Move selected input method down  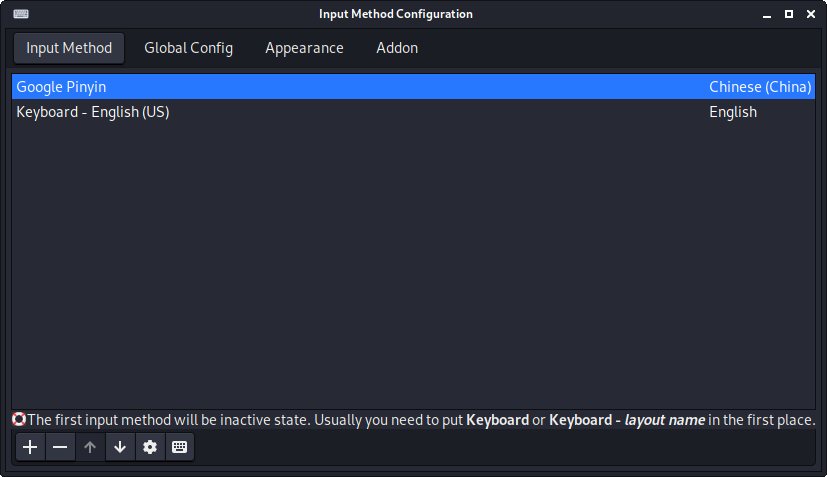click(x=120, y=447)
